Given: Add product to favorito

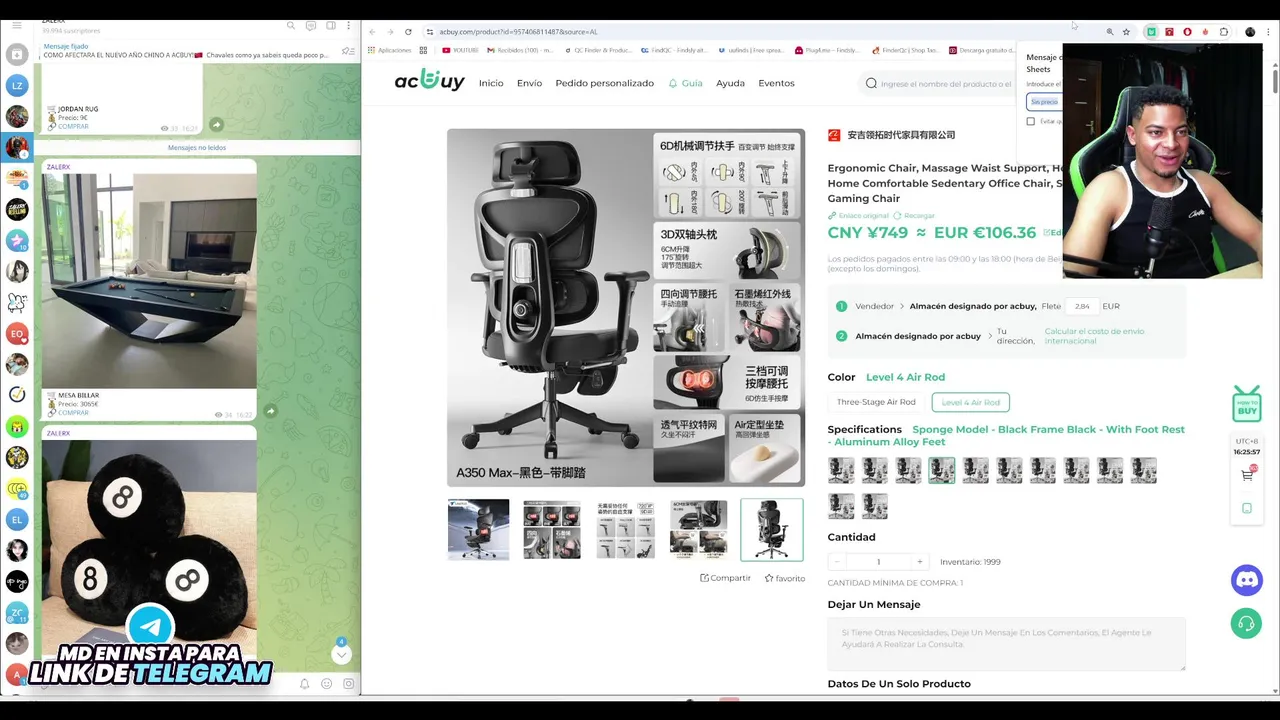Looking at the screenshot, I should pos(785,578).
